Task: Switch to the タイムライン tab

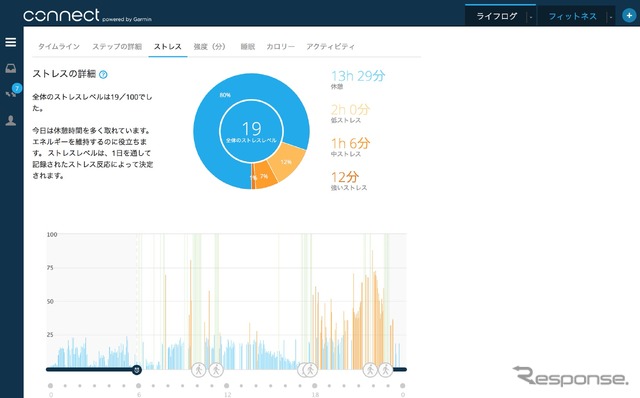Action: 59,47
